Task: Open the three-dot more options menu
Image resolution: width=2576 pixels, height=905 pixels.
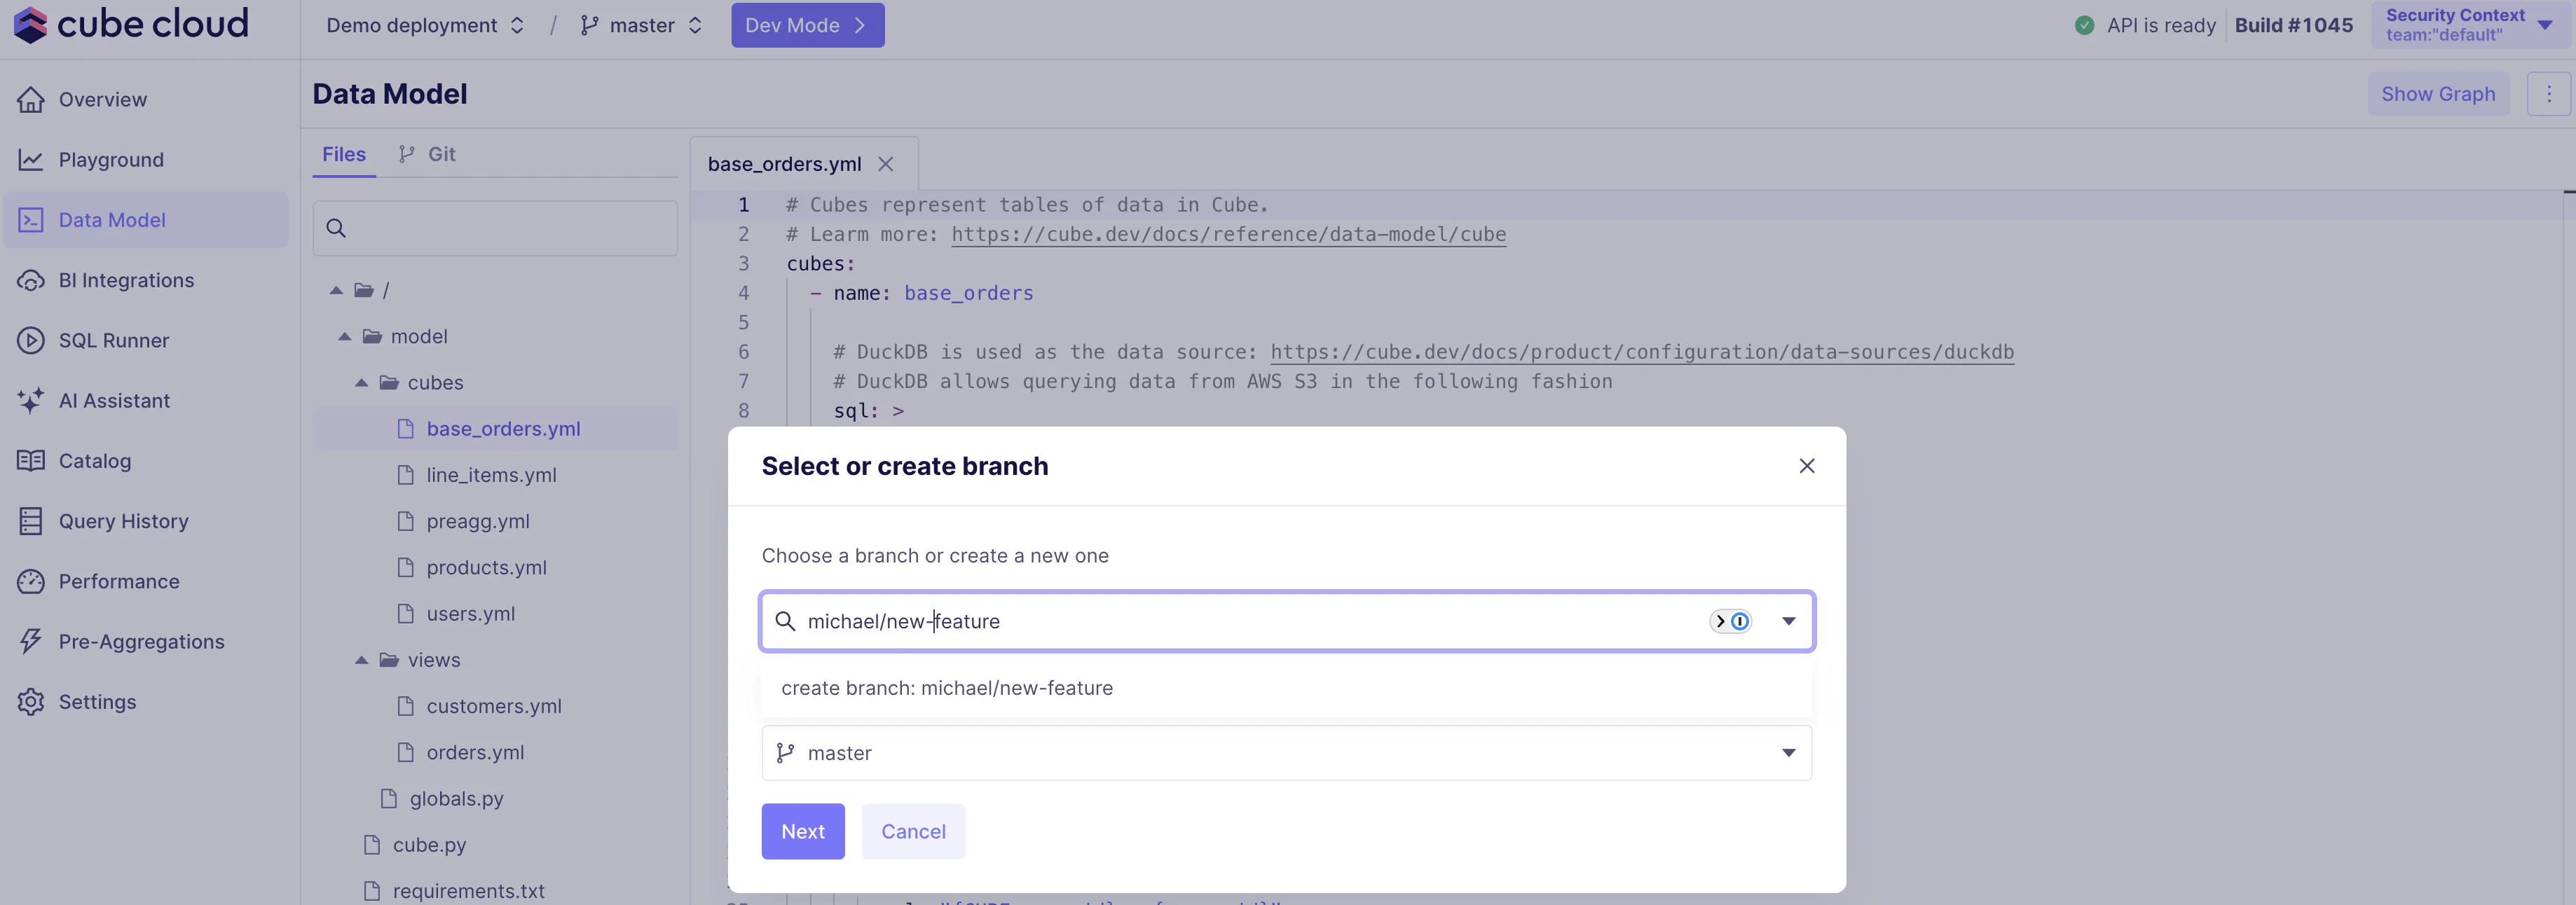Action: click(2548, 94)
